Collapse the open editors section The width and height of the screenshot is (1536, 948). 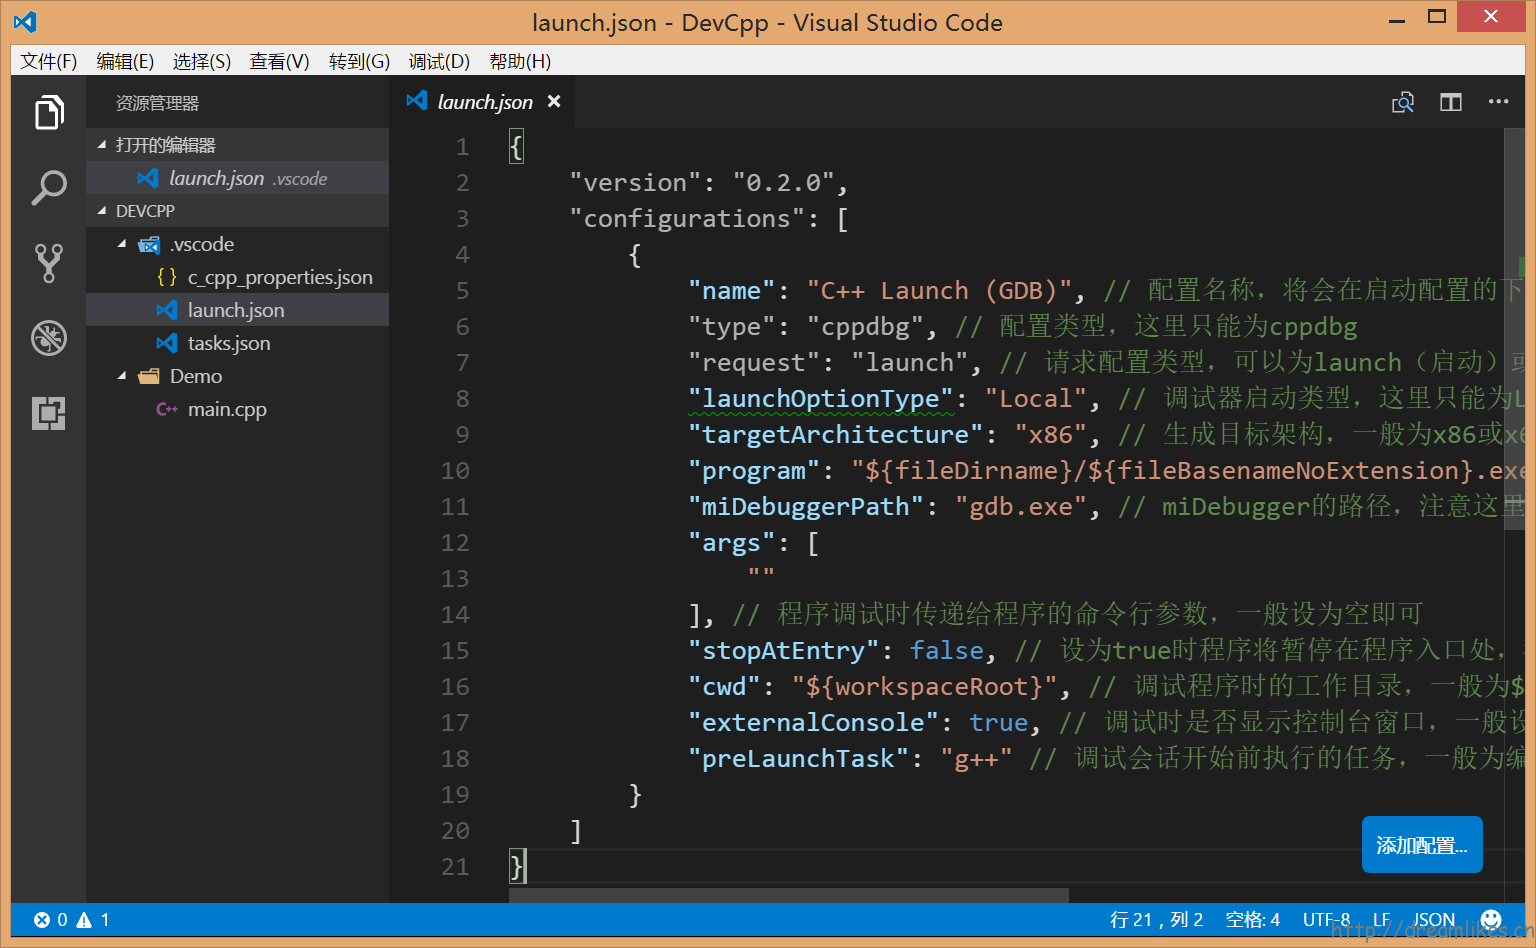102,145
